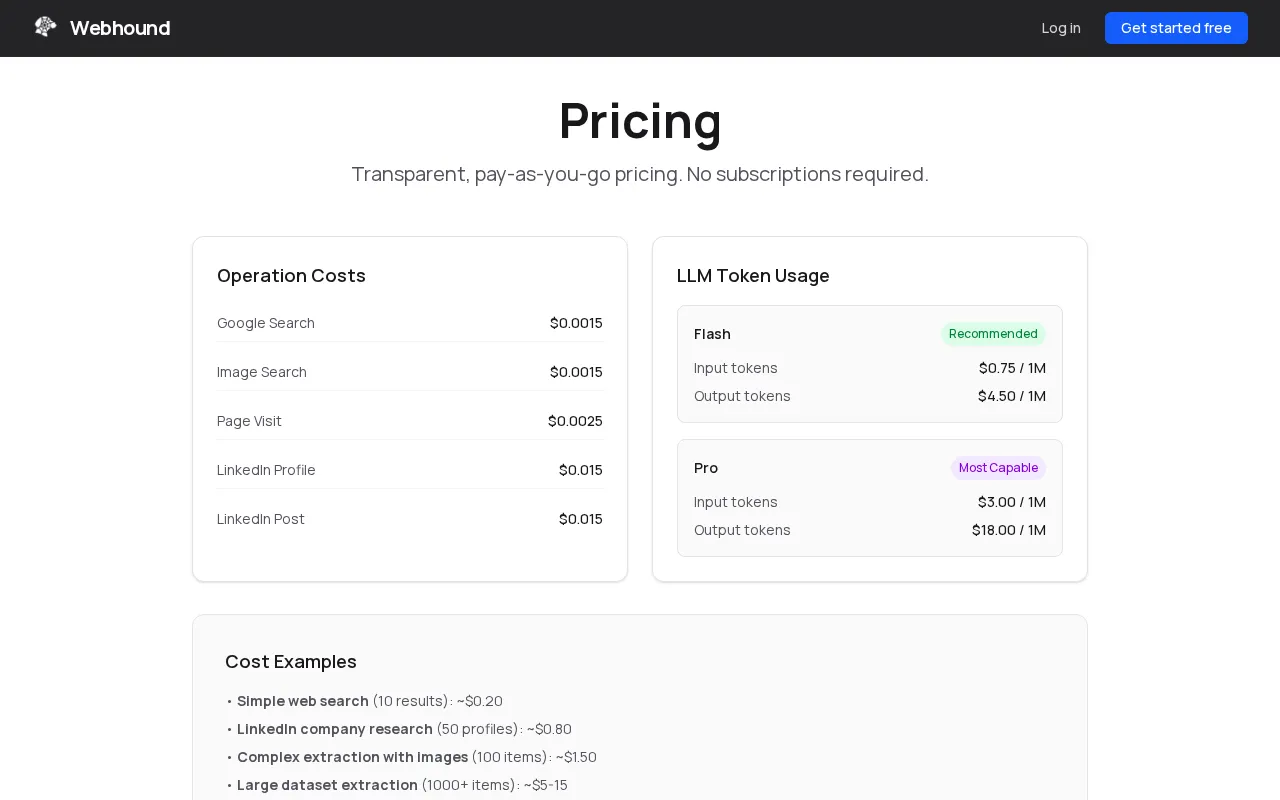Select Pro Input tokens label
This screenshot has width=1280, height=800.
pos(736,502)
